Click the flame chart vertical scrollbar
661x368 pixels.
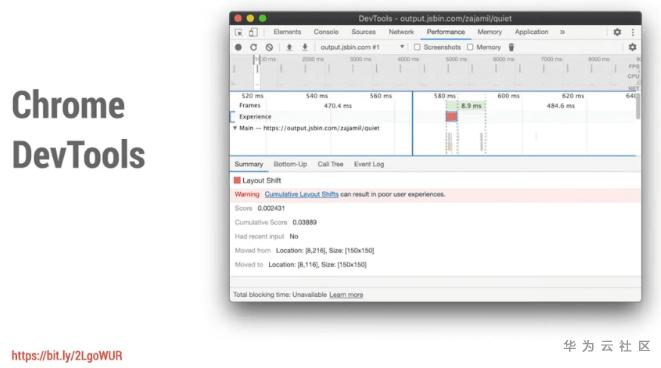click(638, 106)
